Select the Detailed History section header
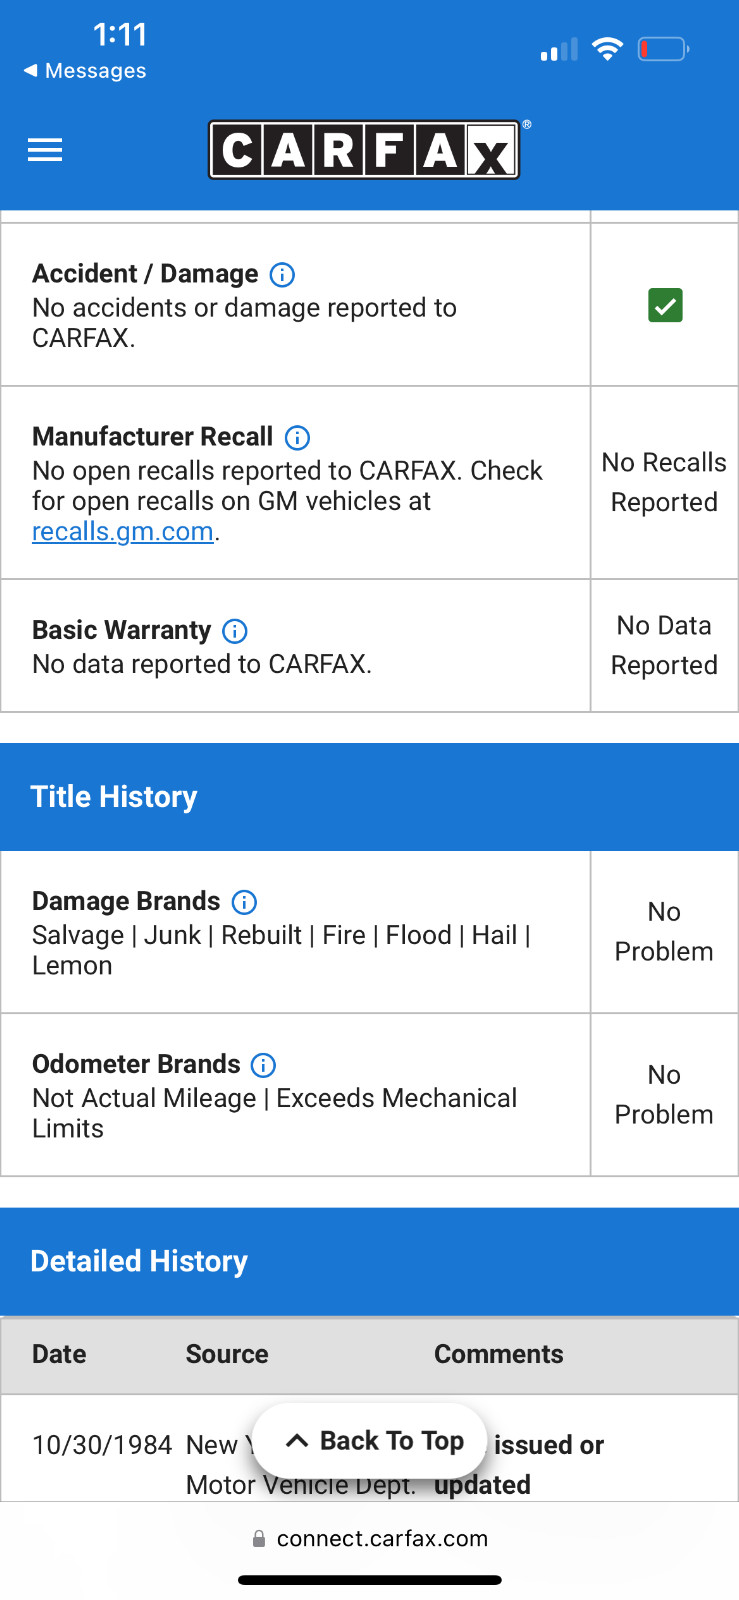739x1600 pixels. (x=370, y=1262)
